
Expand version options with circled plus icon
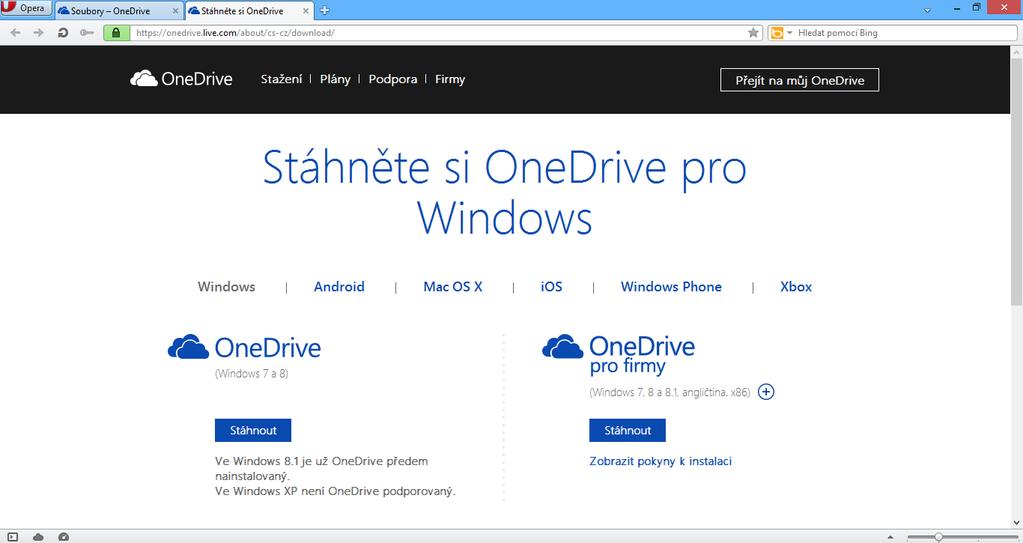point(766,392)
